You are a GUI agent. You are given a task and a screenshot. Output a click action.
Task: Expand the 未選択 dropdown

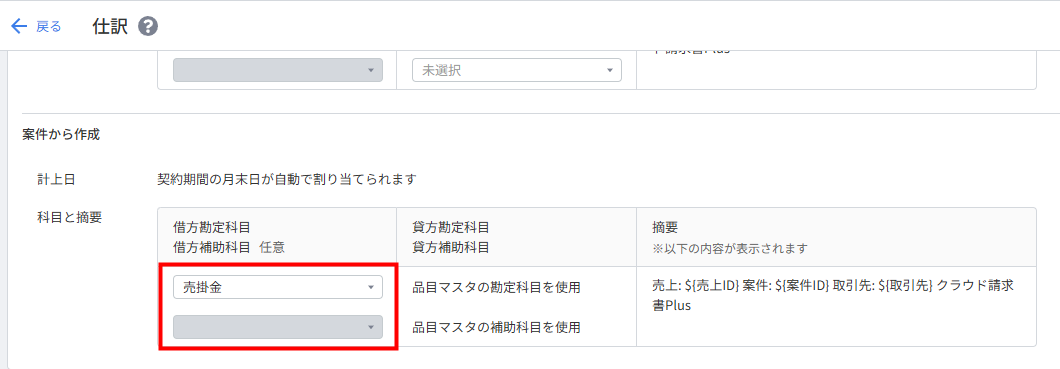click(516, 70)
